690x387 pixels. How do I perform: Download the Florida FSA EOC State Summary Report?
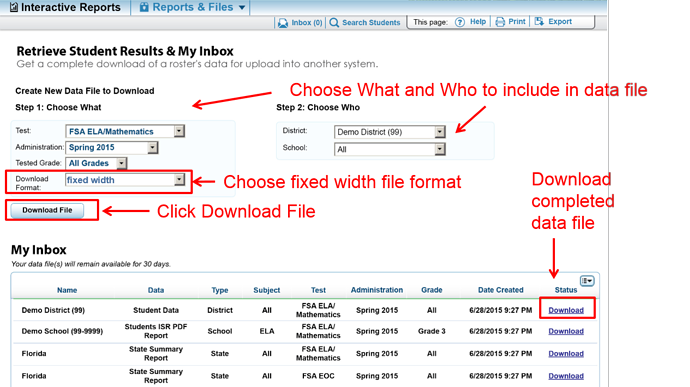(566, 376)
